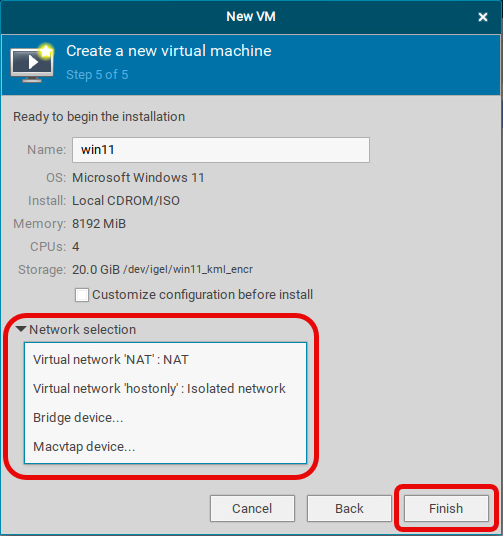503x536 pixels.
Task: Select the Macvtap device... entry
Action: click(165, 447)
